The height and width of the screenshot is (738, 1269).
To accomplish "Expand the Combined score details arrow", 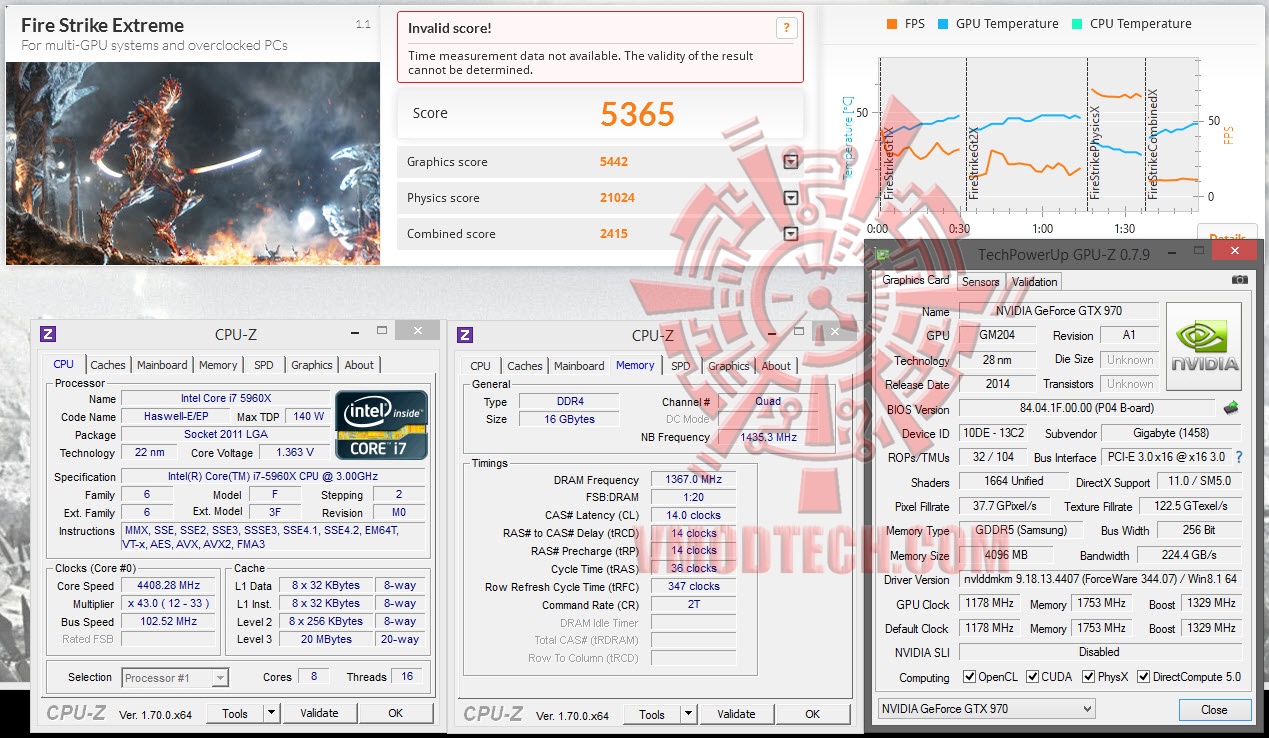I will (x=790, y=234).
